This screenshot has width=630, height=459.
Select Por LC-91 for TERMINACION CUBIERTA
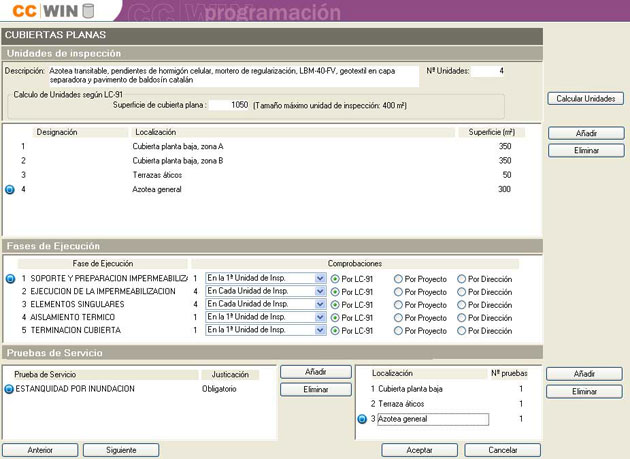point(335,330)
